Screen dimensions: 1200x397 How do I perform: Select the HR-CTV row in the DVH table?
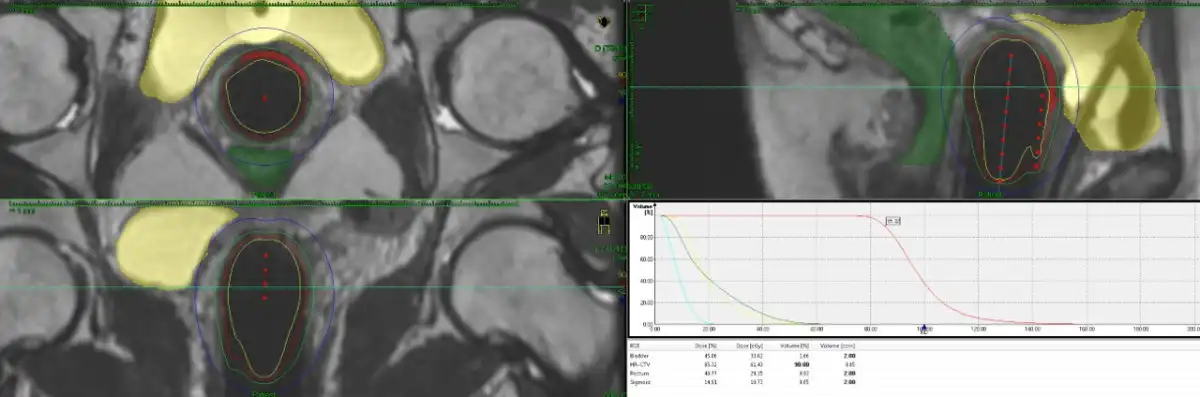point(740,364)
